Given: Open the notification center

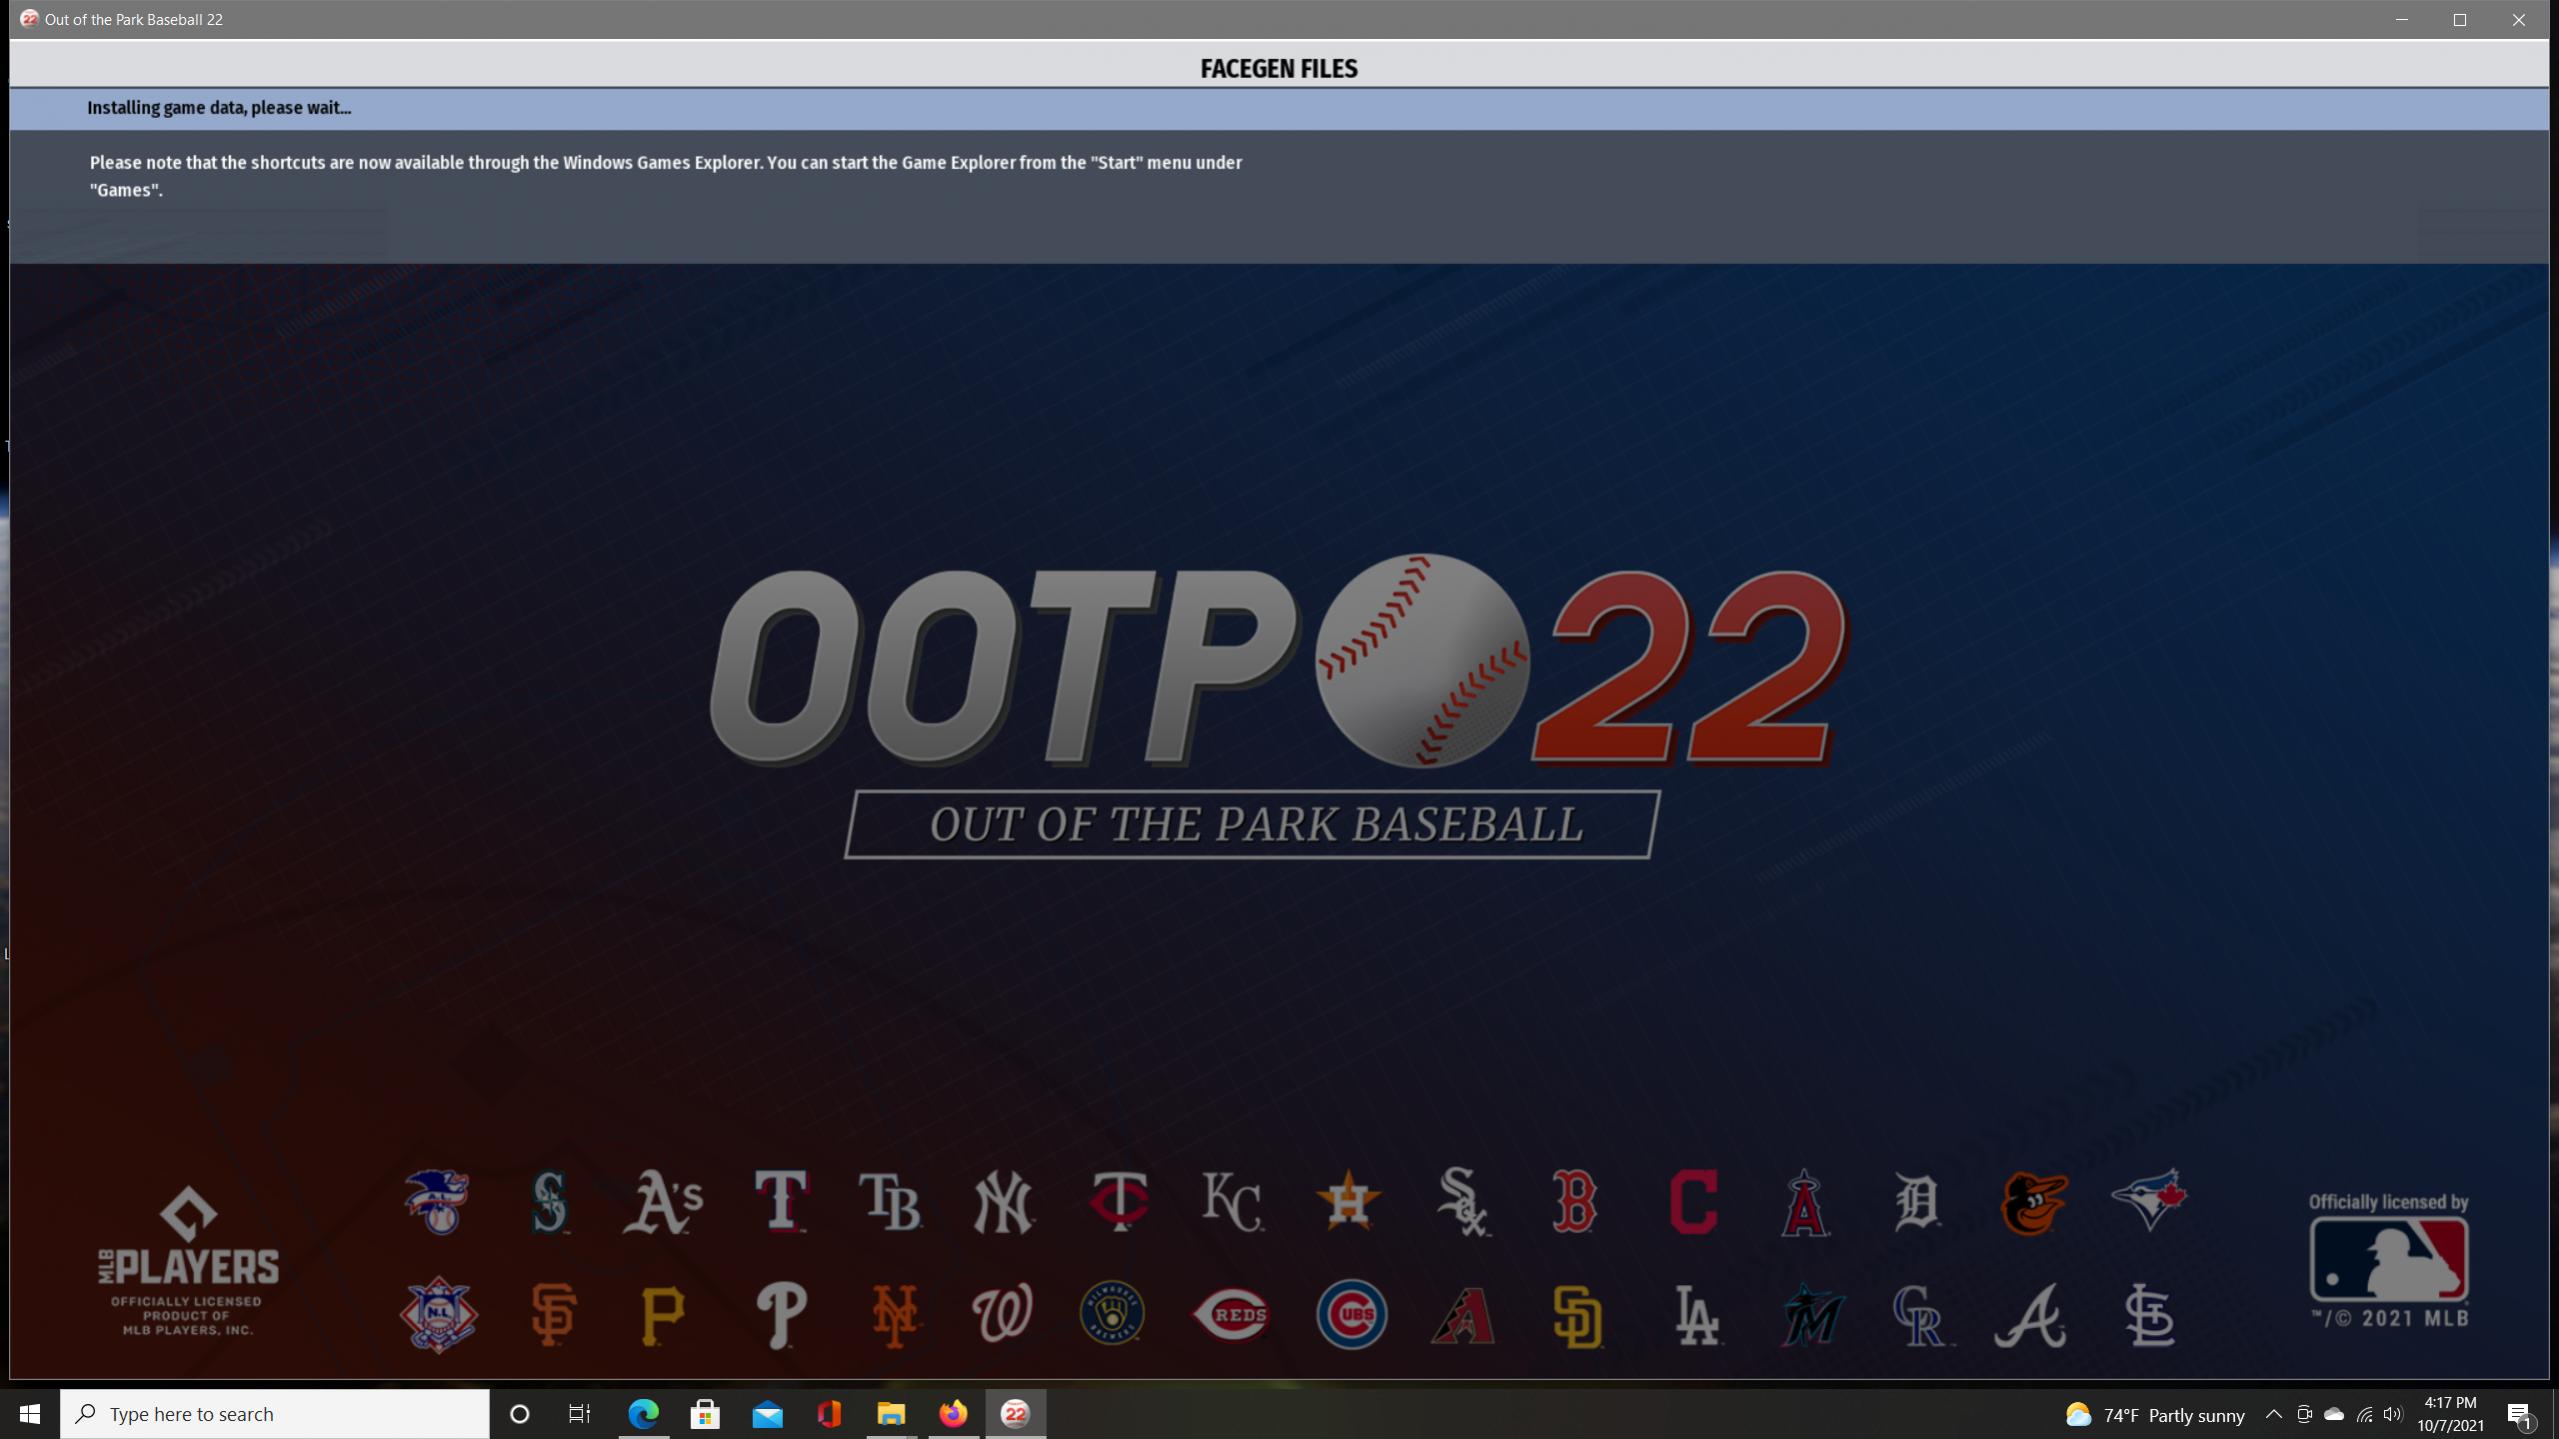Looking at the screenshot, I should [x=2520, y=1414].
